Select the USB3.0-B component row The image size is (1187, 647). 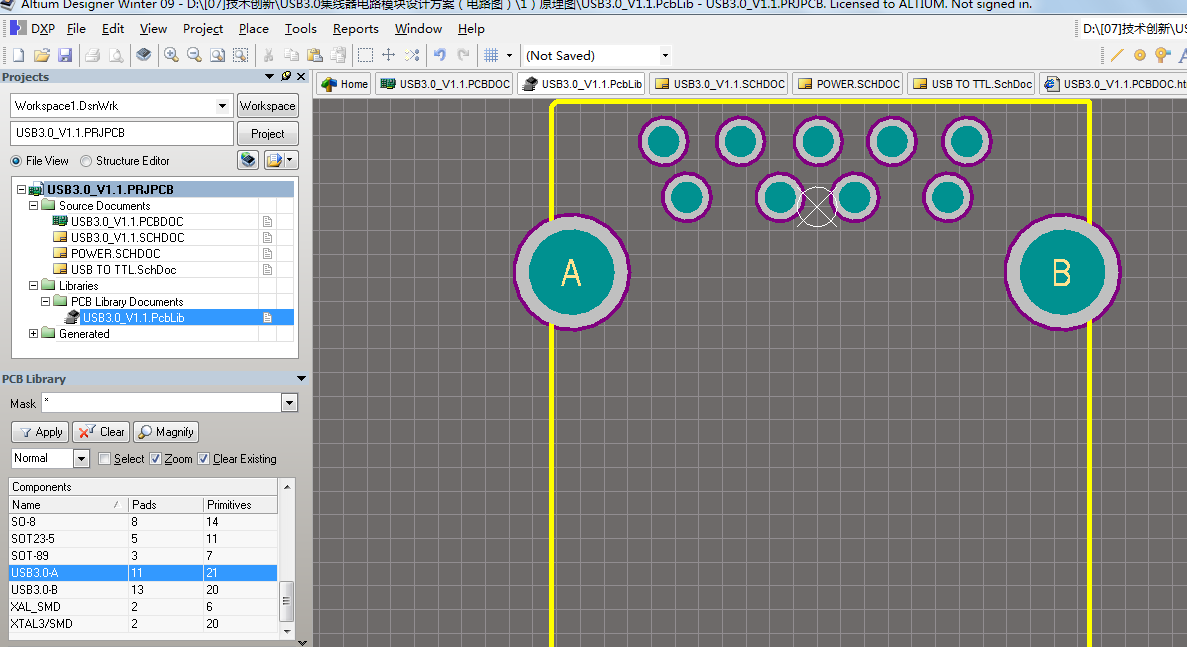[143, 589]
